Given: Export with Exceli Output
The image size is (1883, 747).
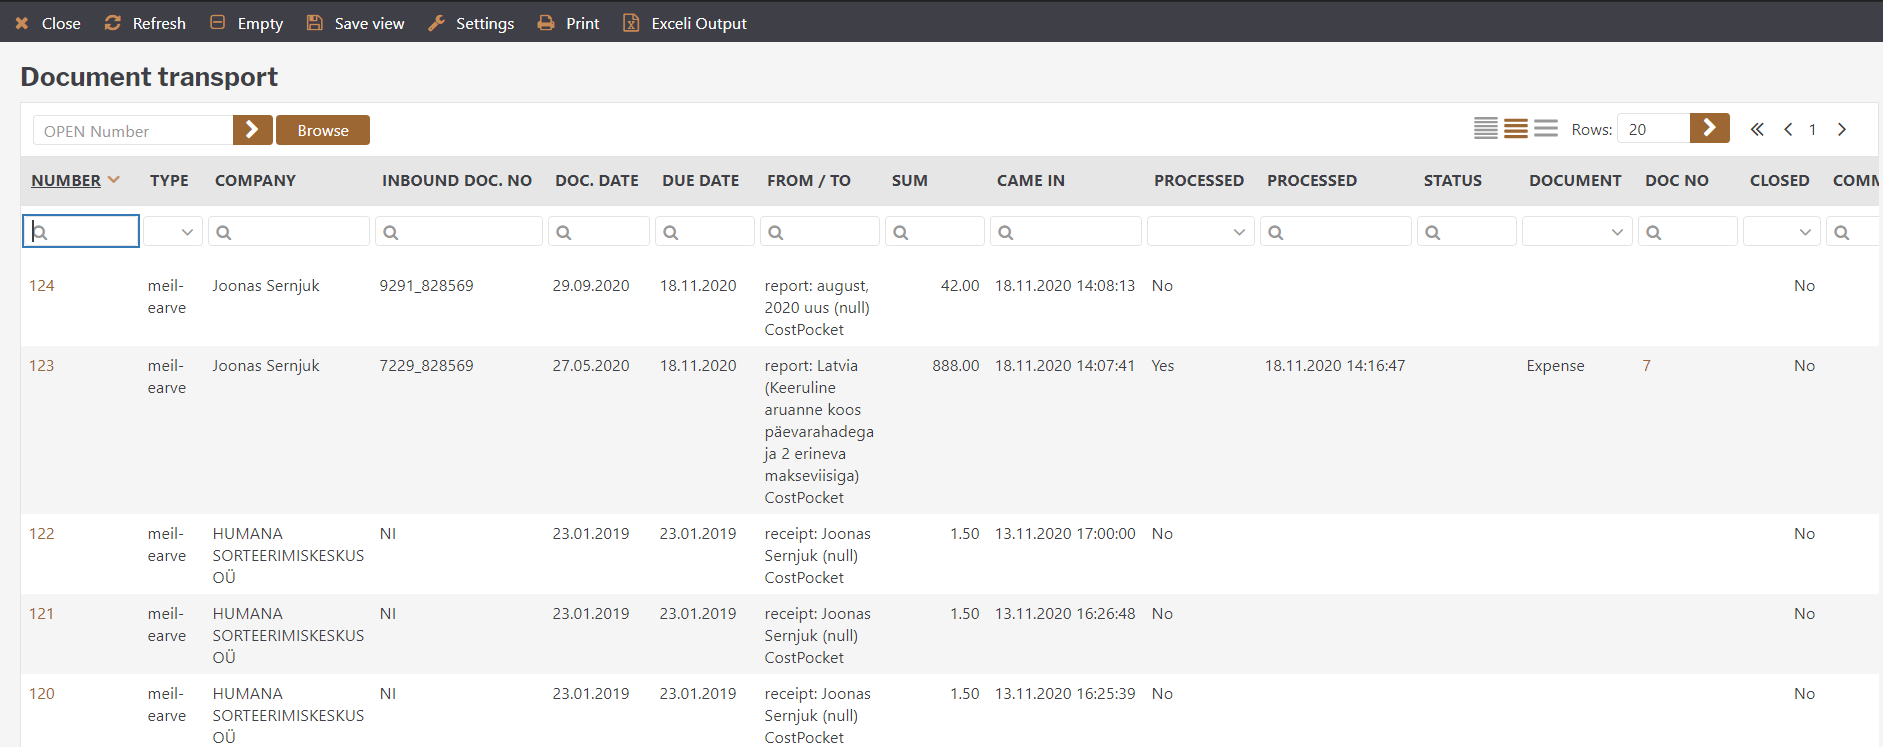Looking at the screenshot, I should pyautogui.click(x=685, y=23).
